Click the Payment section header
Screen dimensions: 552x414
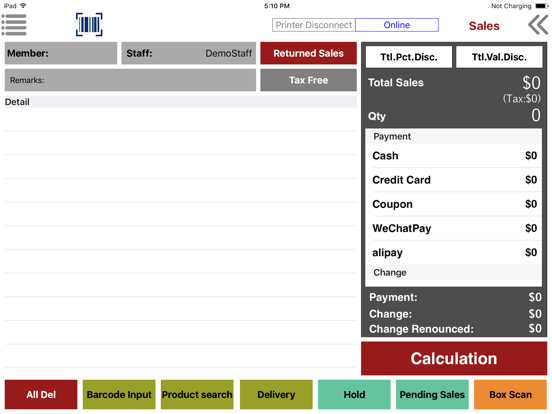coord(454,136)
